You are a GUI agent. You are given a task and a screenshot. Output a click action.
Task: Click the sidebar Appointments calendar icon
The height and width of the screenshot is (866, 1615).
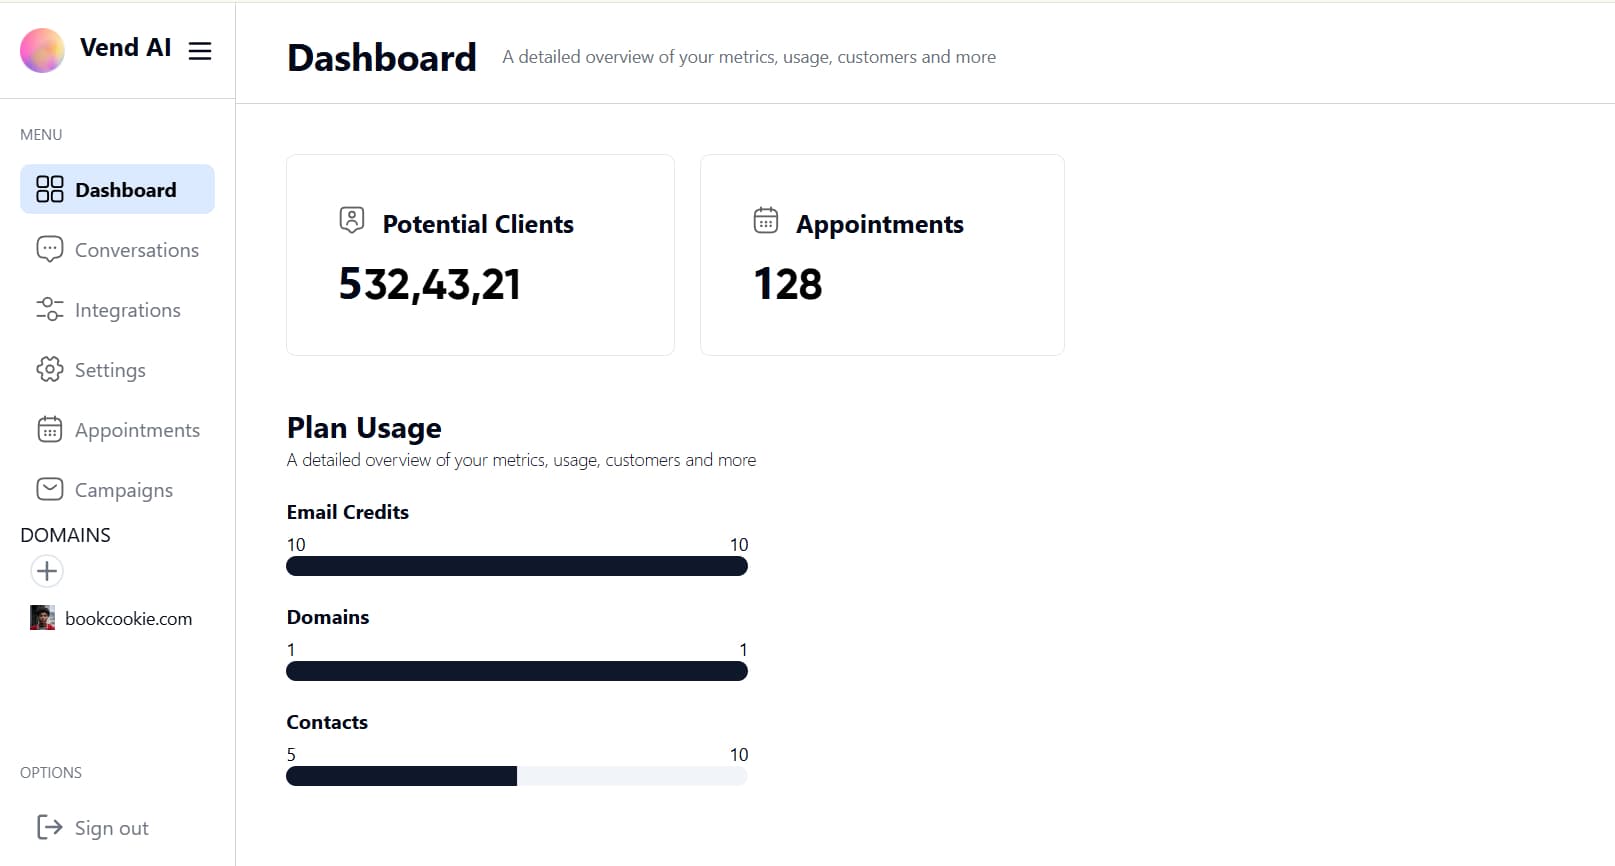tap(49, 429)
